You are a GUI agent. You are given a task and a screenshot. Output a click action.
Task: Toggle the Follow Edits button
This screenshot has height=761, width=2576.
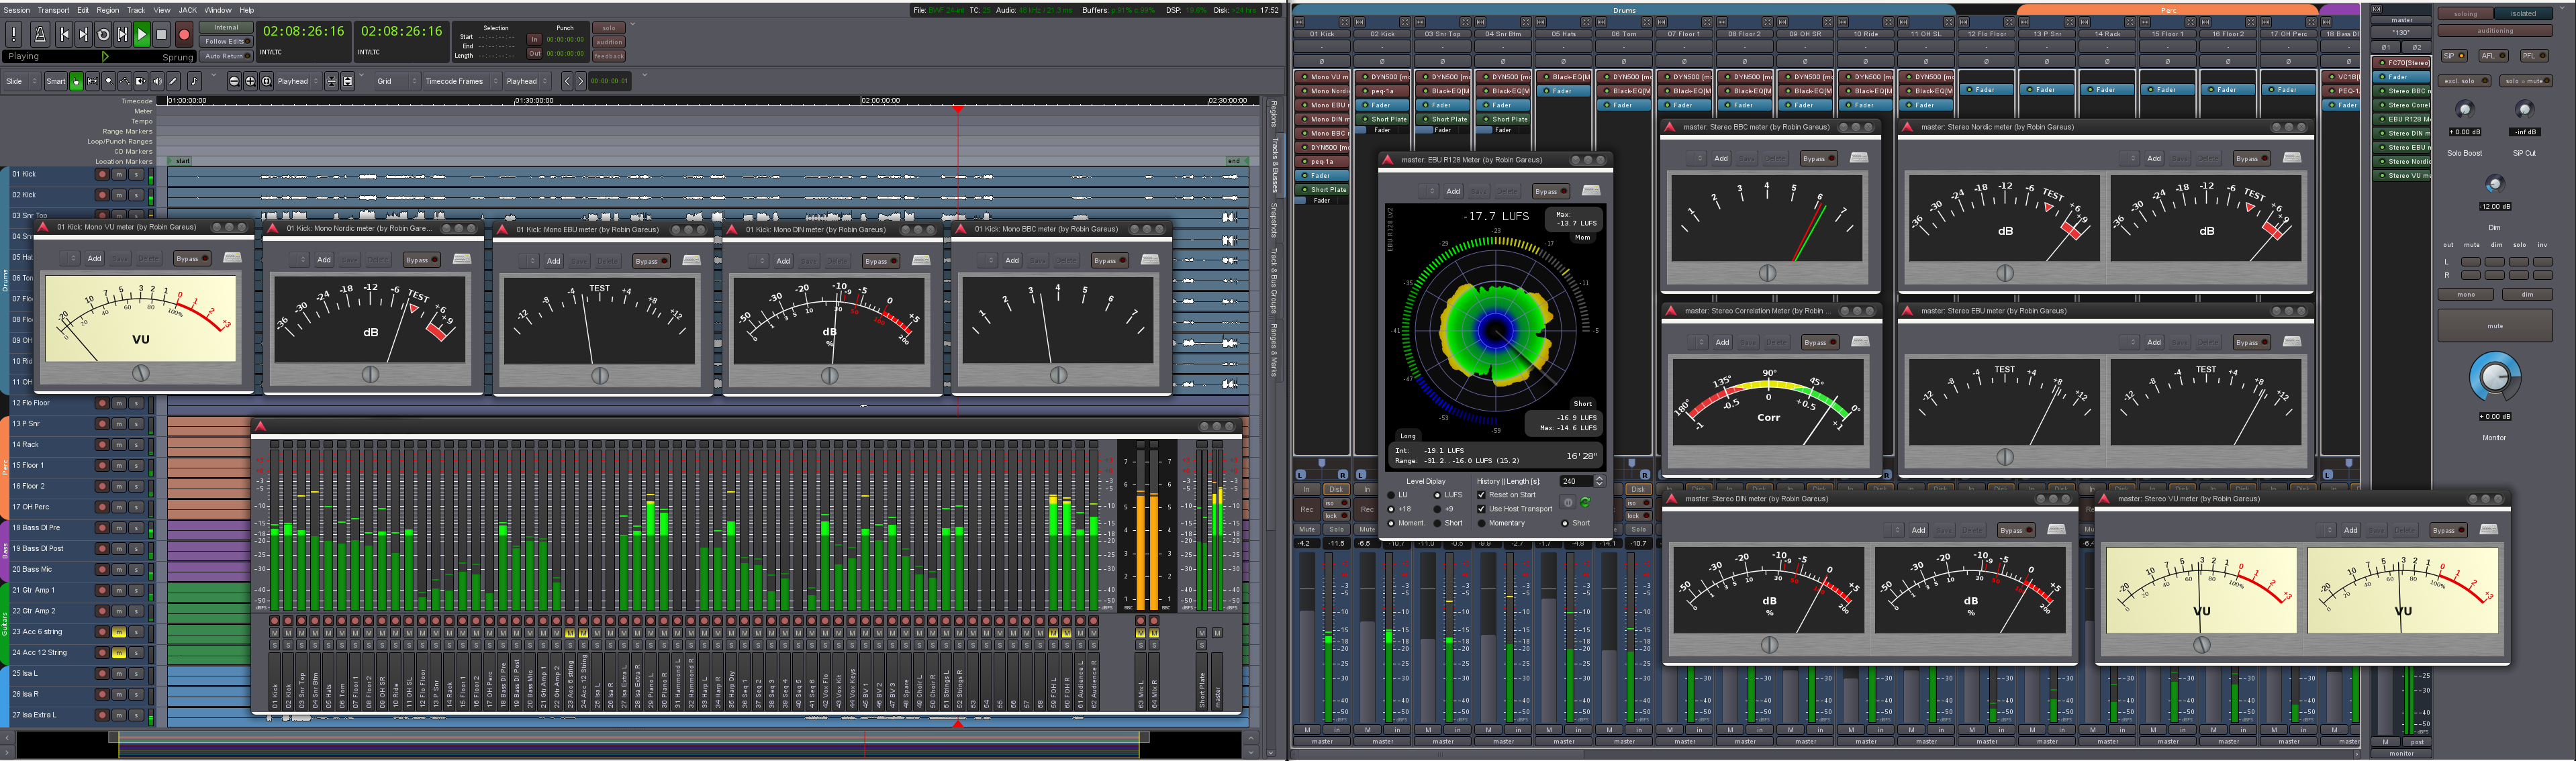[226, 42]
